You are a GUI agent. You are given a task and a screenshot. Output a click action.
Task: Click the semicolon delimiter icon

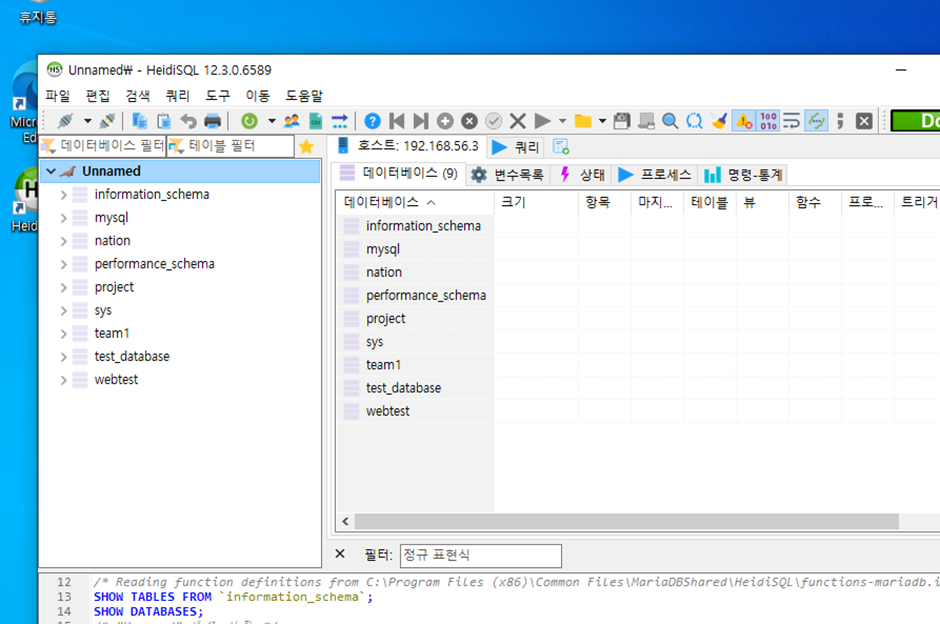tap(840, 121)
